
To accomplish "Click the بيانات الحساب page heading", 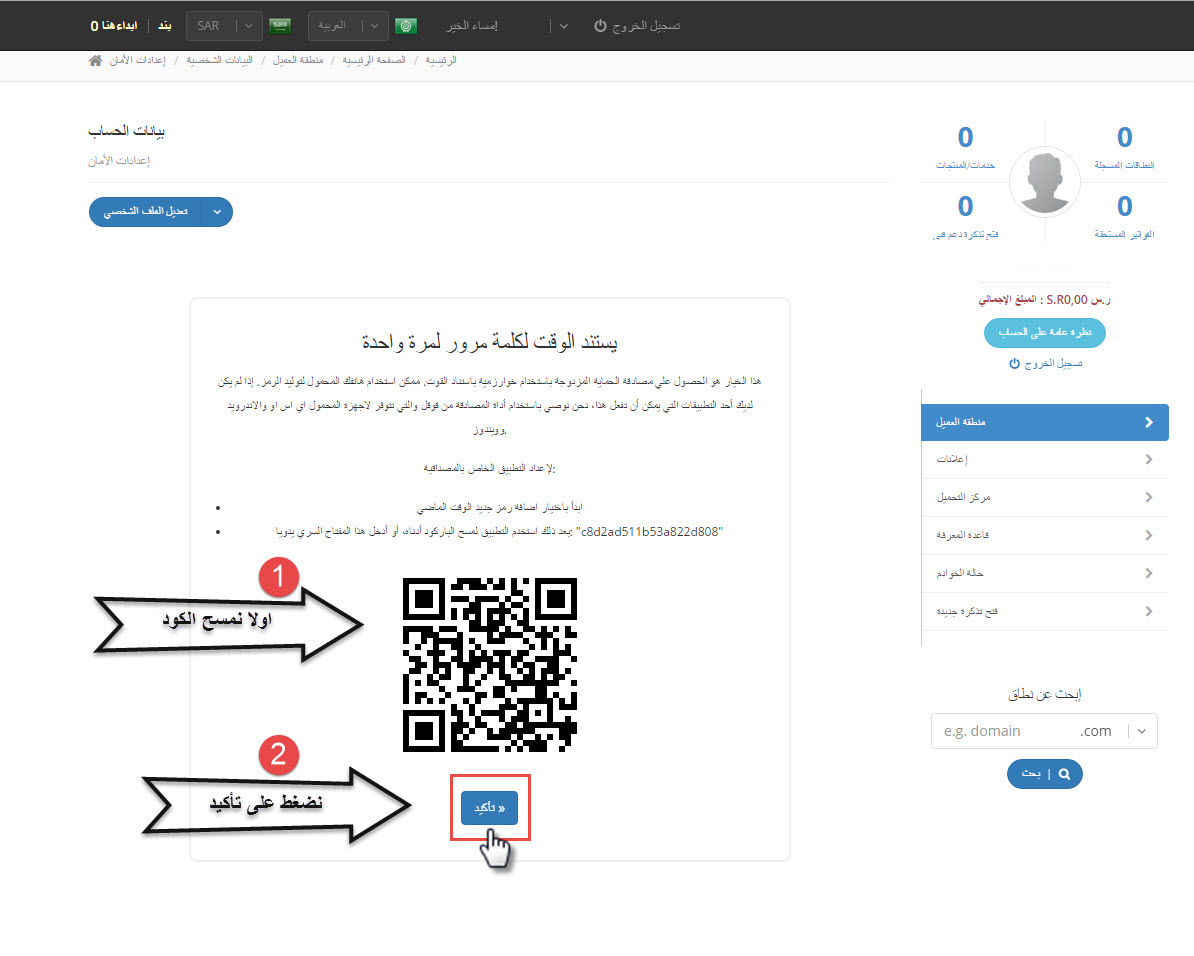I will pyautogui.click(x=126, y=131).
